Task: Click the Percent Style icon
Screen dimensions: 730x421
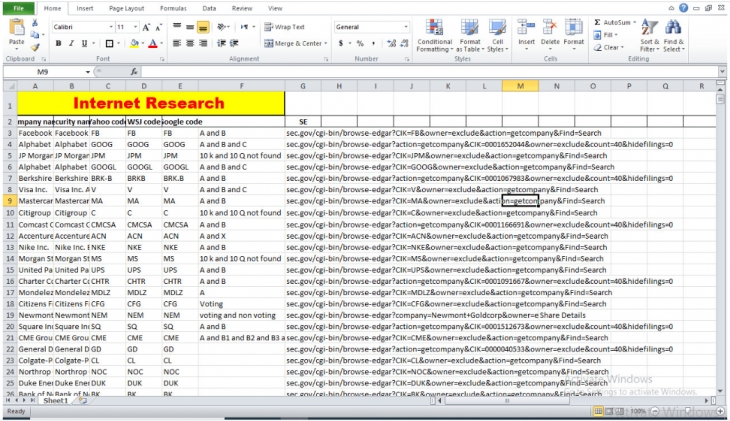Action: [x=360, y=43]
